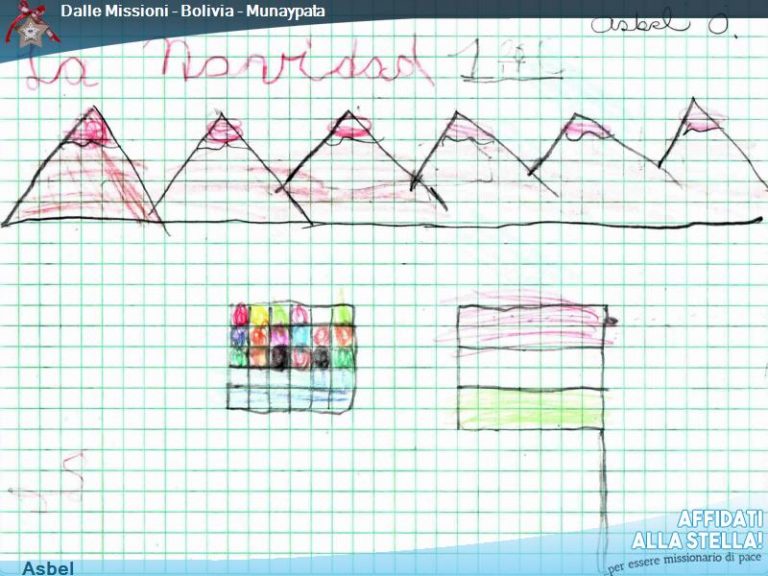The height and width of the screenshot is (576, 768).
Task: Click the flag pole below the flag
Action: click(x=603, y=490)
